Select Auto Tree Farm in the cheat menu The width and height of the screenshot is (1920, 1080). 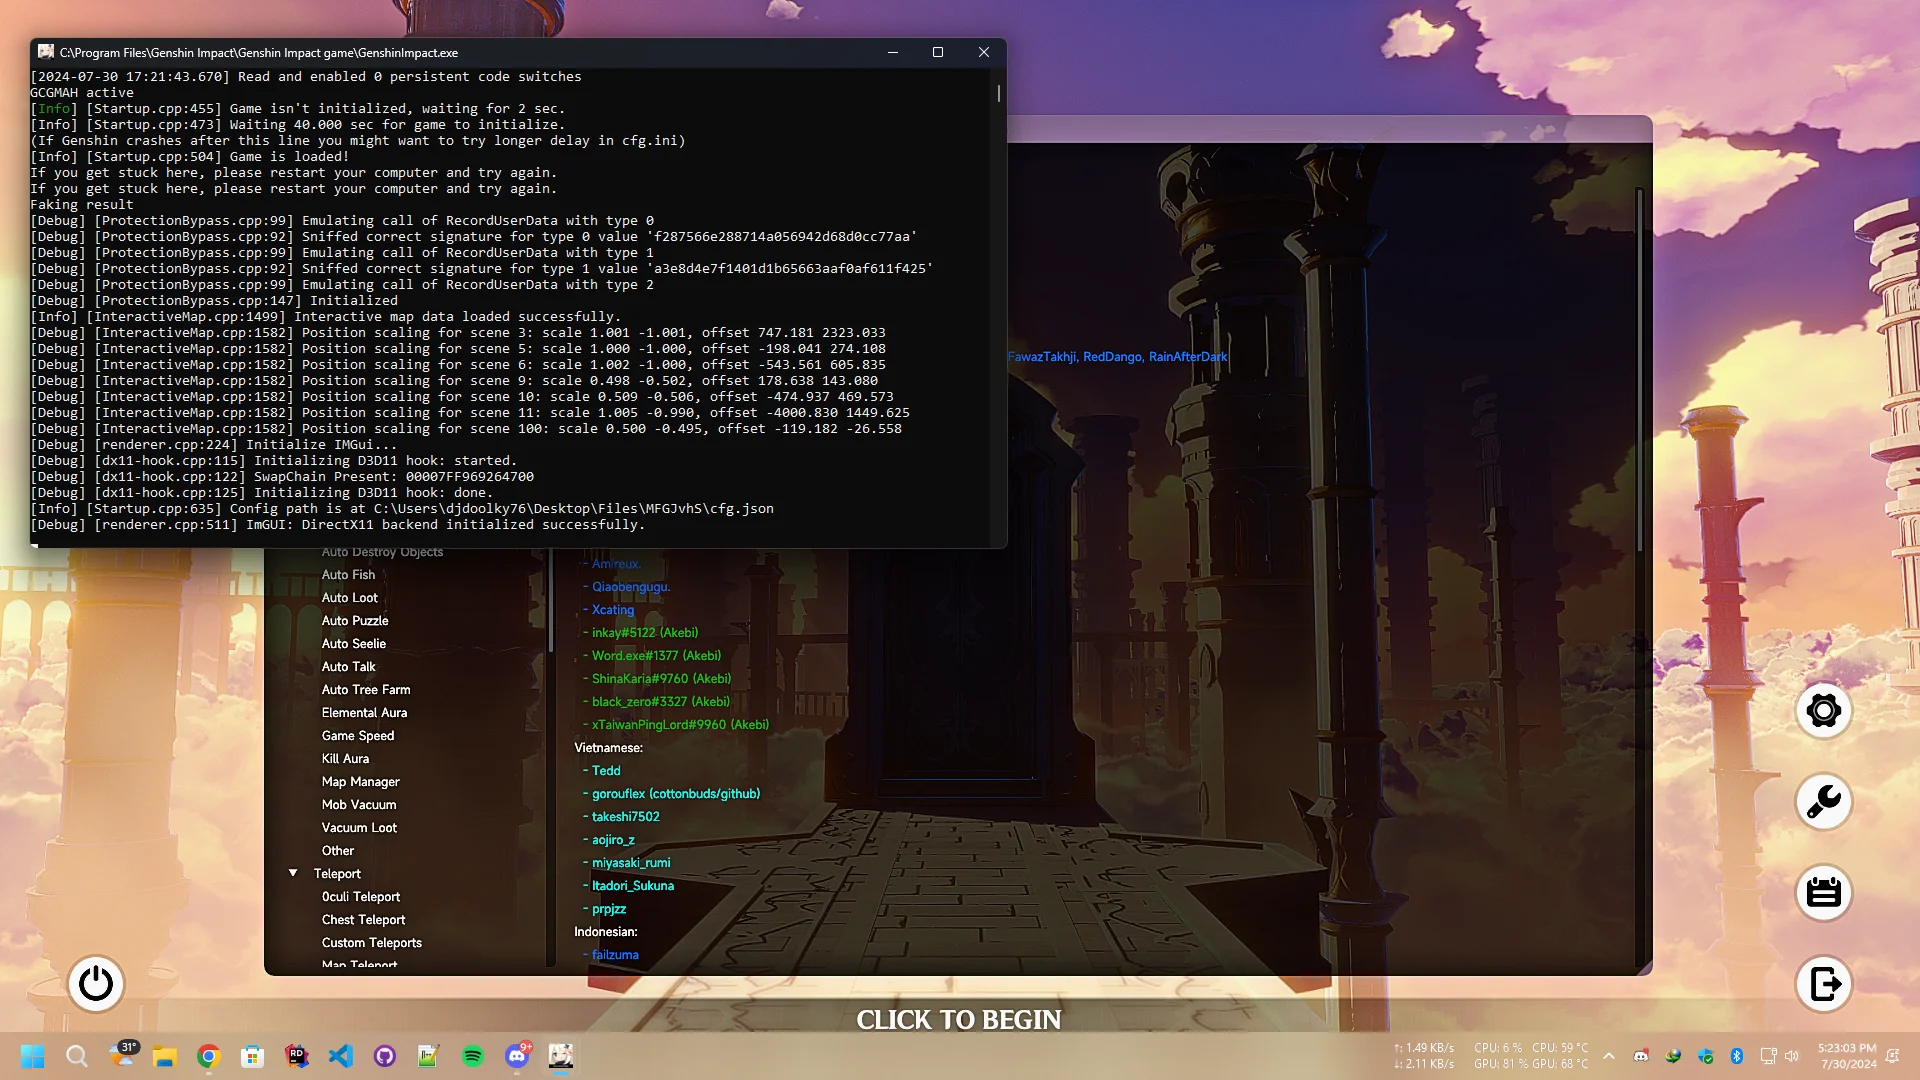click(366, 690)
